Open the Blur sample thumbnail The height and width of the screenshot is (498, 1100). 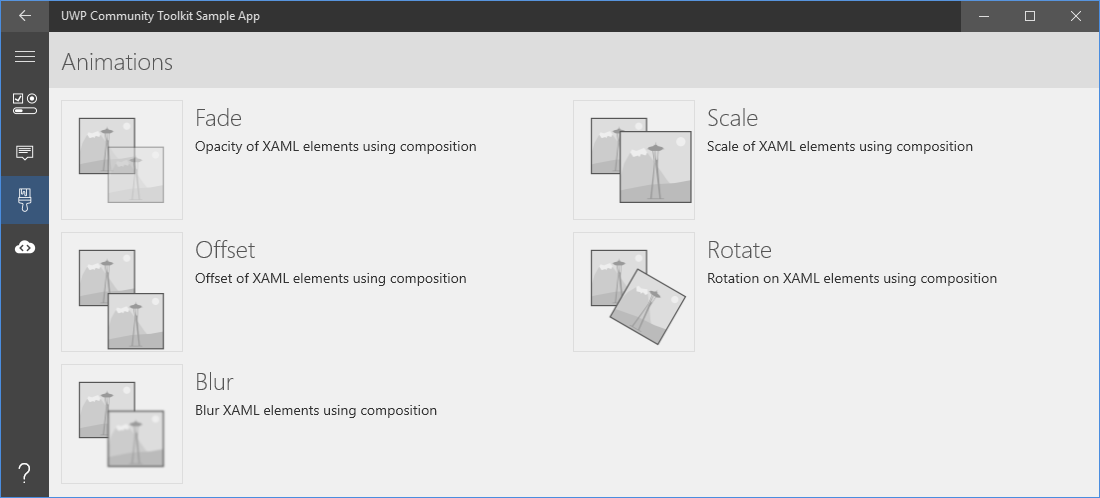pos(122,424)
